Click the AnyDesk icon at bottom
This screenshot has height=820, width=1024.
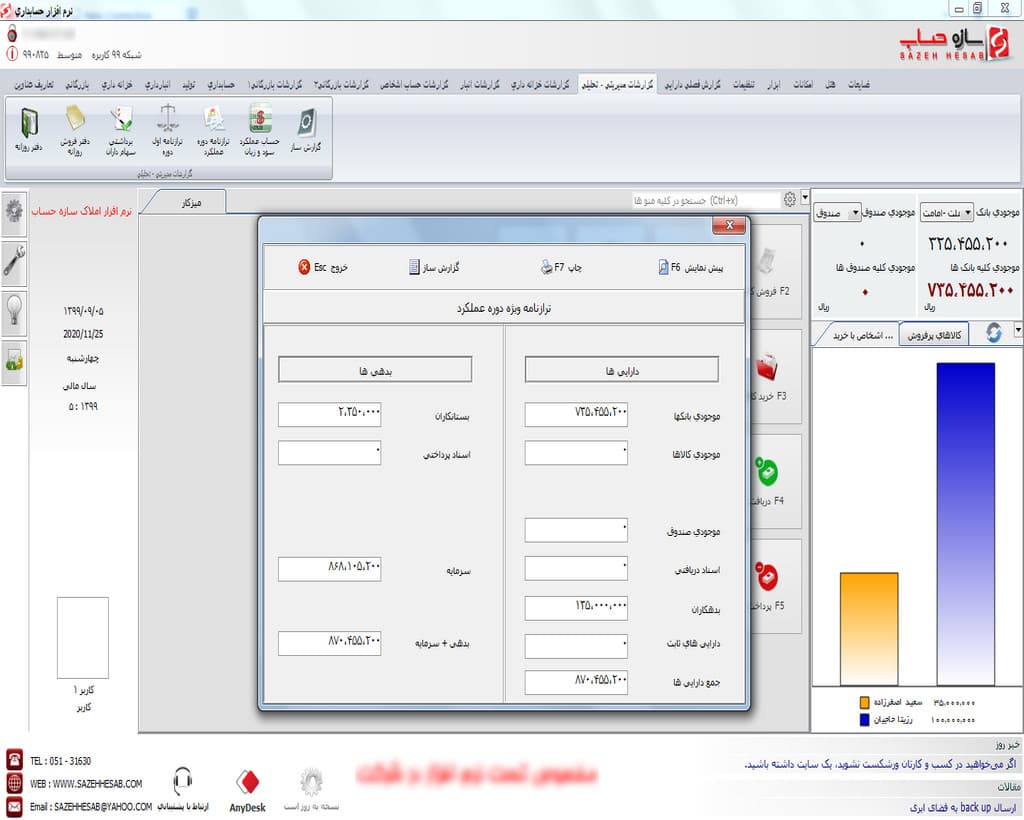[248, 791]
